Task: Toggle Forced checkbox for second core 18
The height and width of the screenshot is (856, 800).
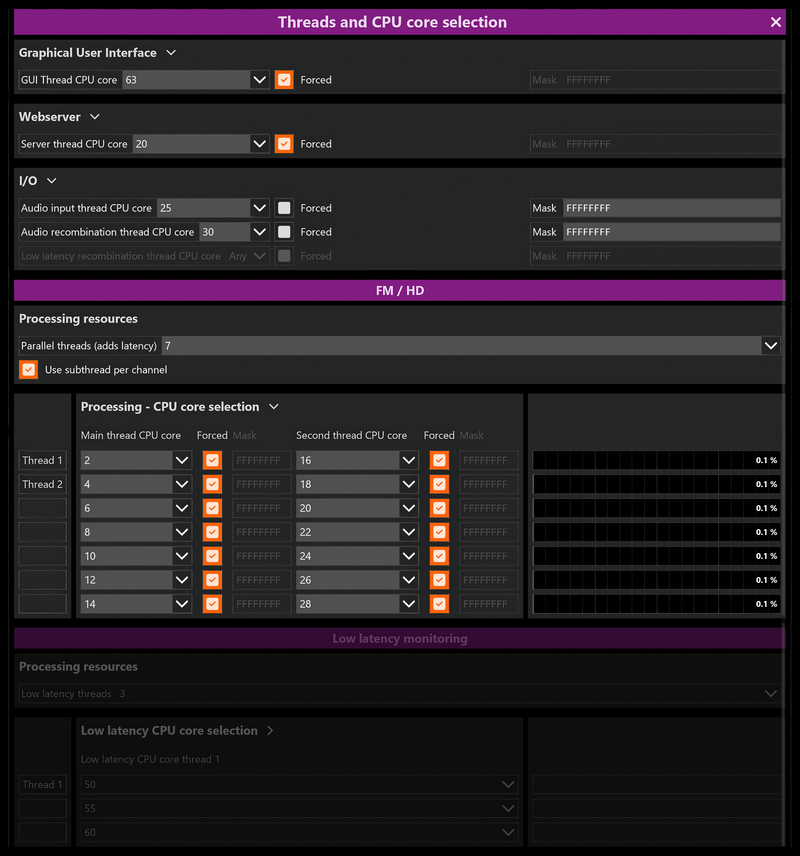Action: tap(439, 484)
